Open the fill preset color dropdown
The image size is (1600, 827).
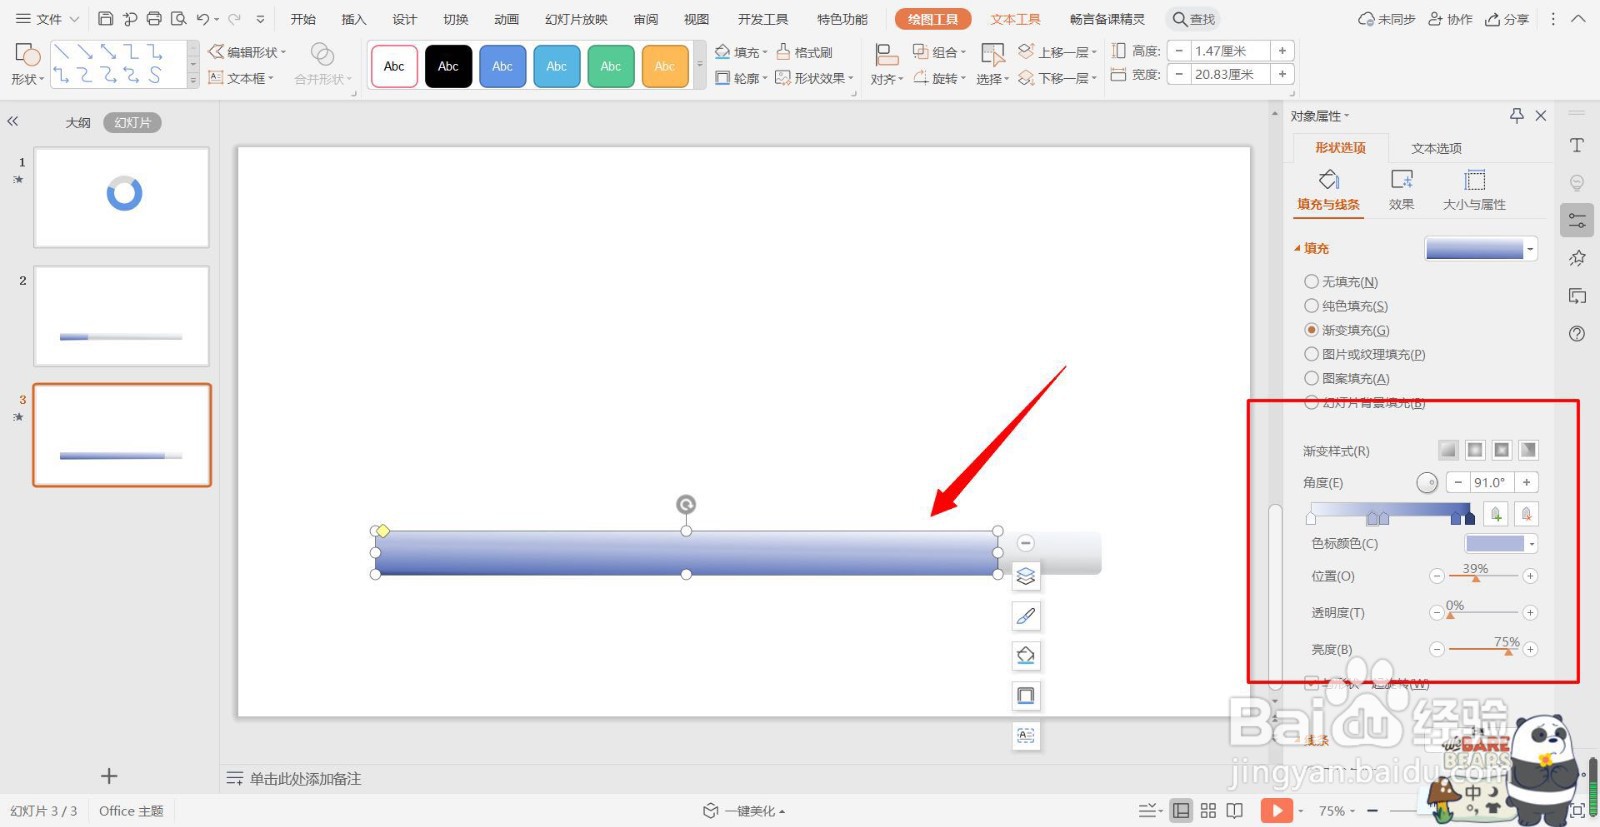tap(1531, 249)
